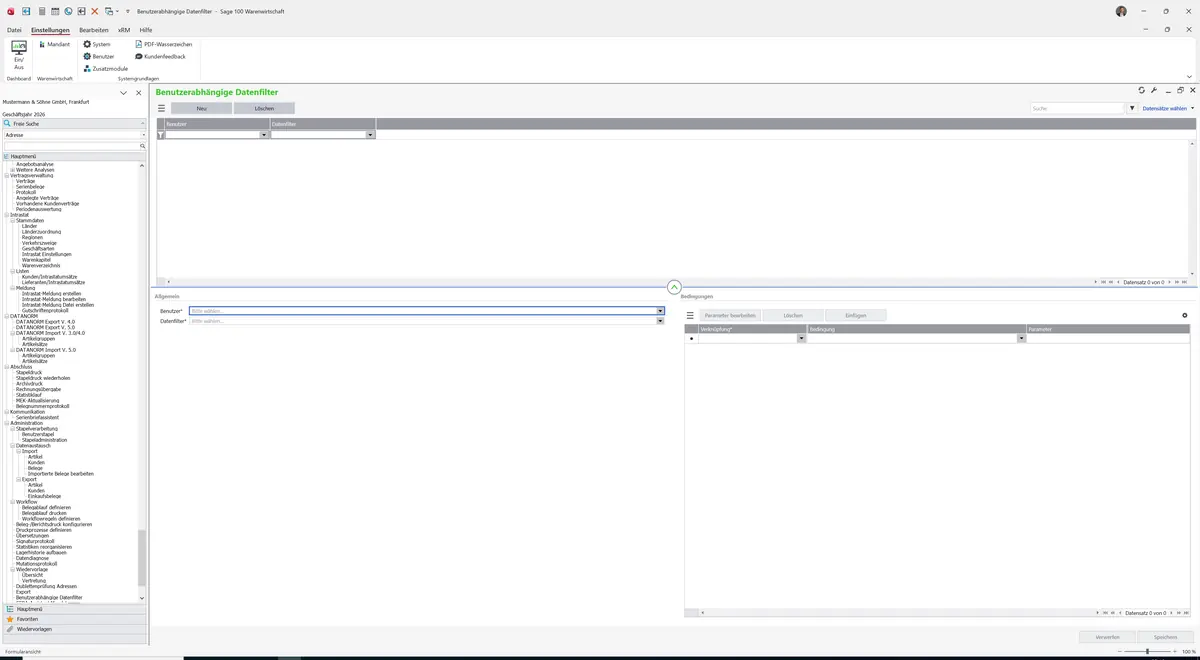Select Intrastat Einstellungen tree item
Image resolution: width=1200 pixels, height=660 pixels.
point(46,254)
